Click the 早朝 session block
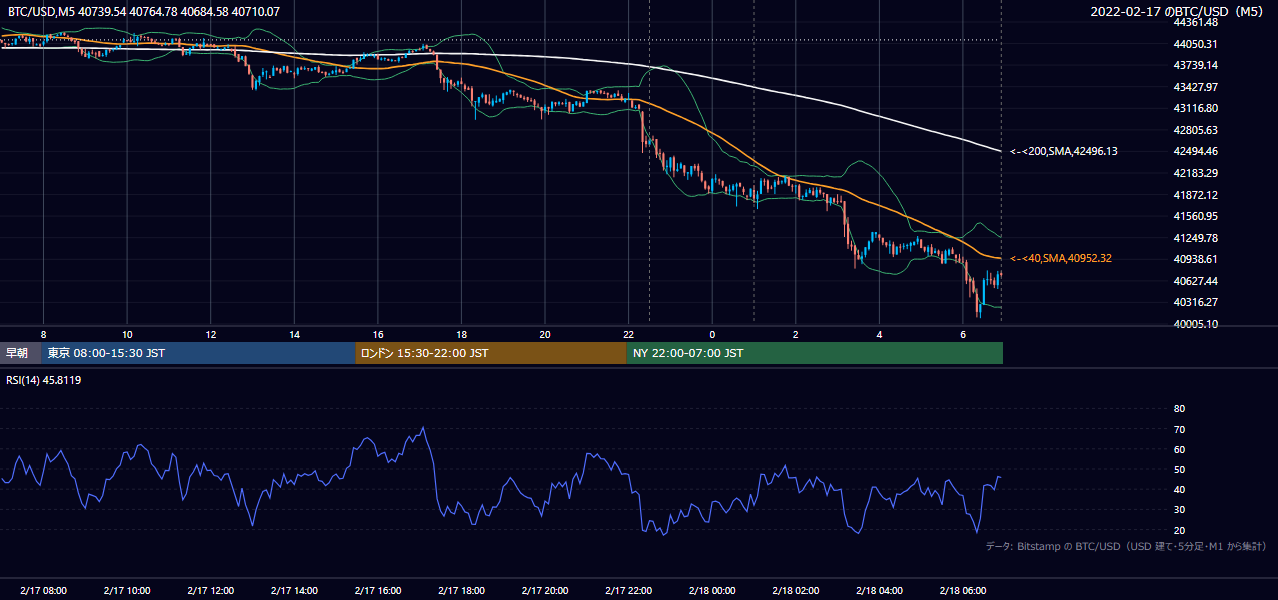Screen dimensions: 1278x600 click(20, 353)
